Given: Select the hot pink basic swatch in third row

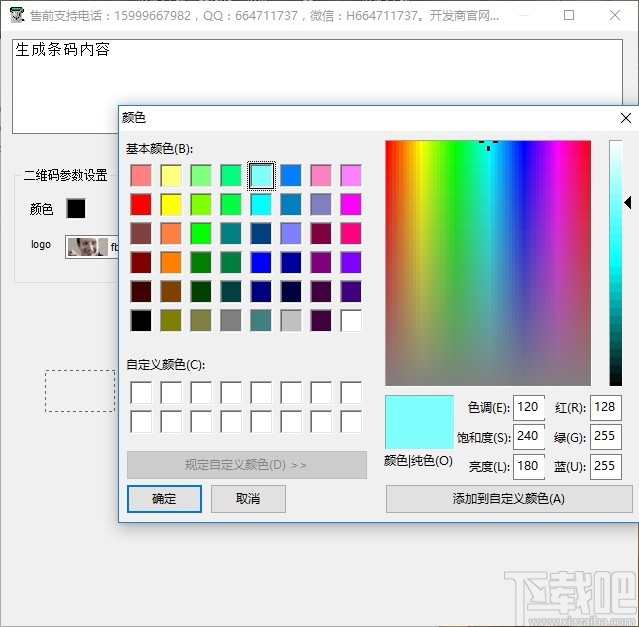Looking at the screenshot, I should click(351, 233).
